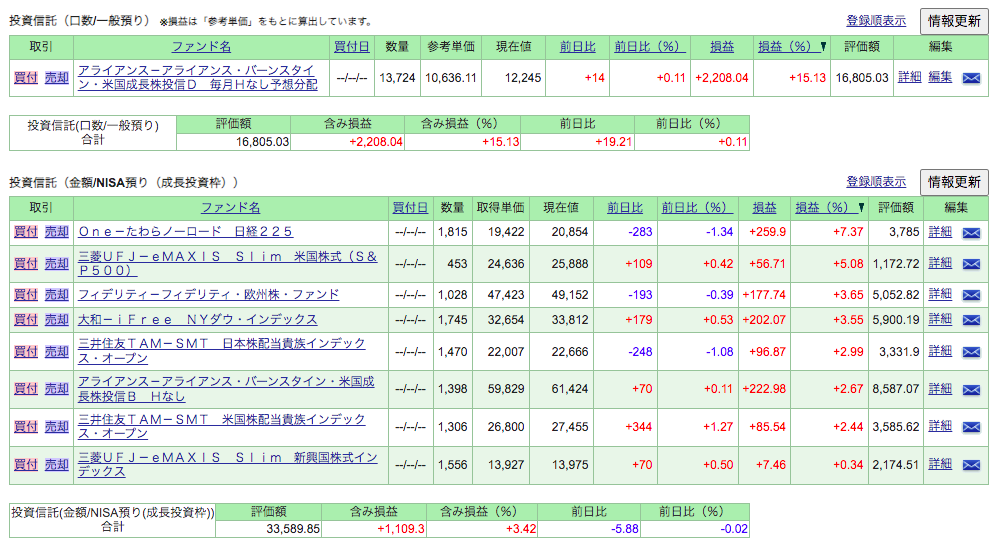Open 詳細 for eMAXIS Slim 米国株式 S&P500
The height and width of the screenshot is (550, 1002).
[940, 263]
